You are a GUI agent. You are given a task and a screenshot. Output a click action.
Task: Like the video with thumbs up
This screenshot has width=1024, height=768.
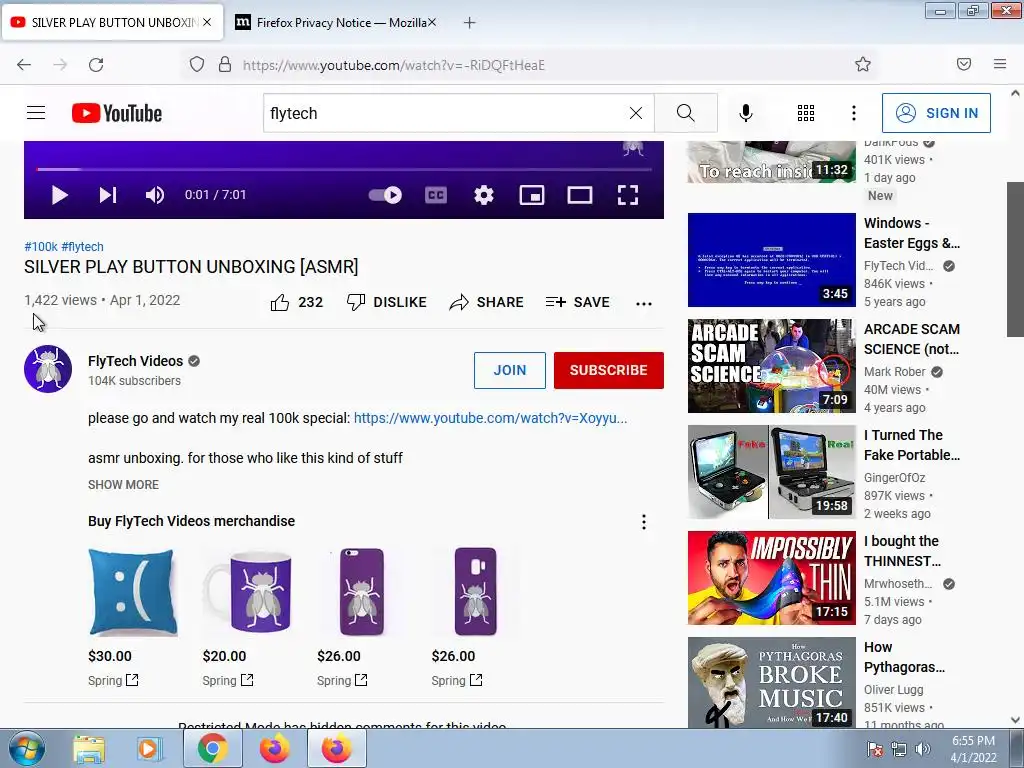point(296,302)
